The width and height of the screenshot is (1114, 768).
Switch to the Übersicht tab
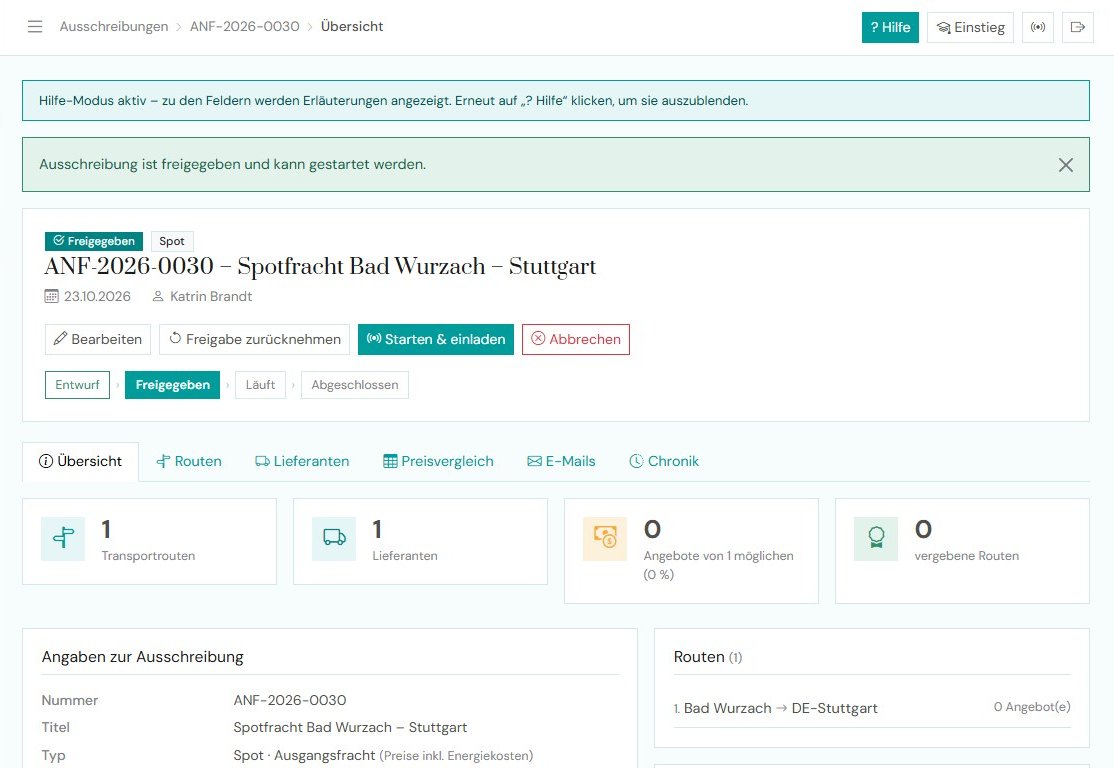tap(80, 462)
